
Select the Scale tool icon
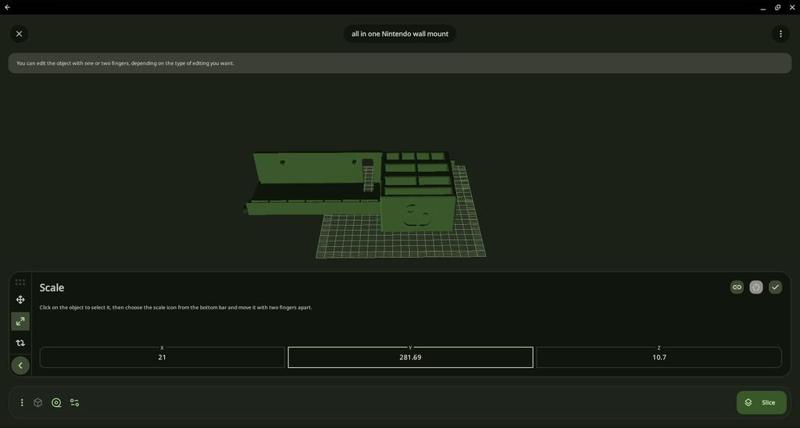pyautogui.click(x=20, y=321)
